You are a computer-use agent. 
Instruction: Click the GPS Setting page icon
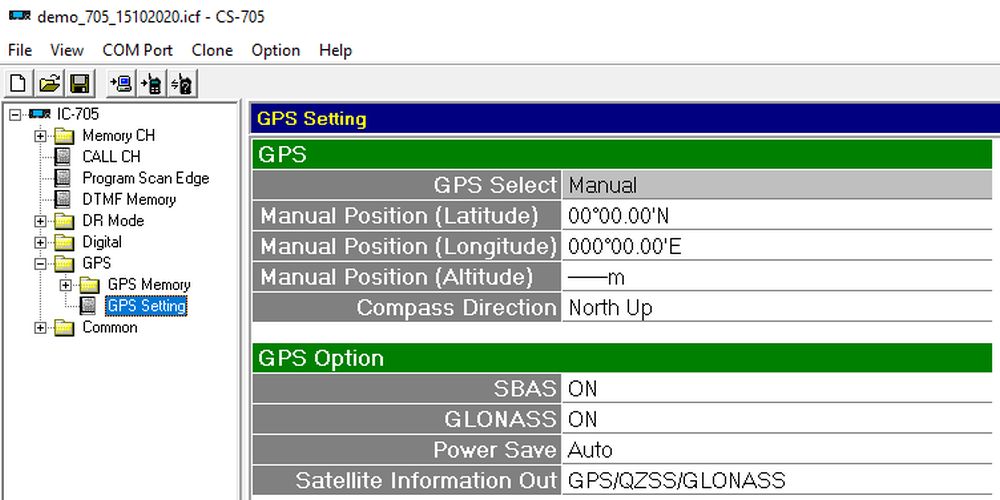(x=88, y=306)
